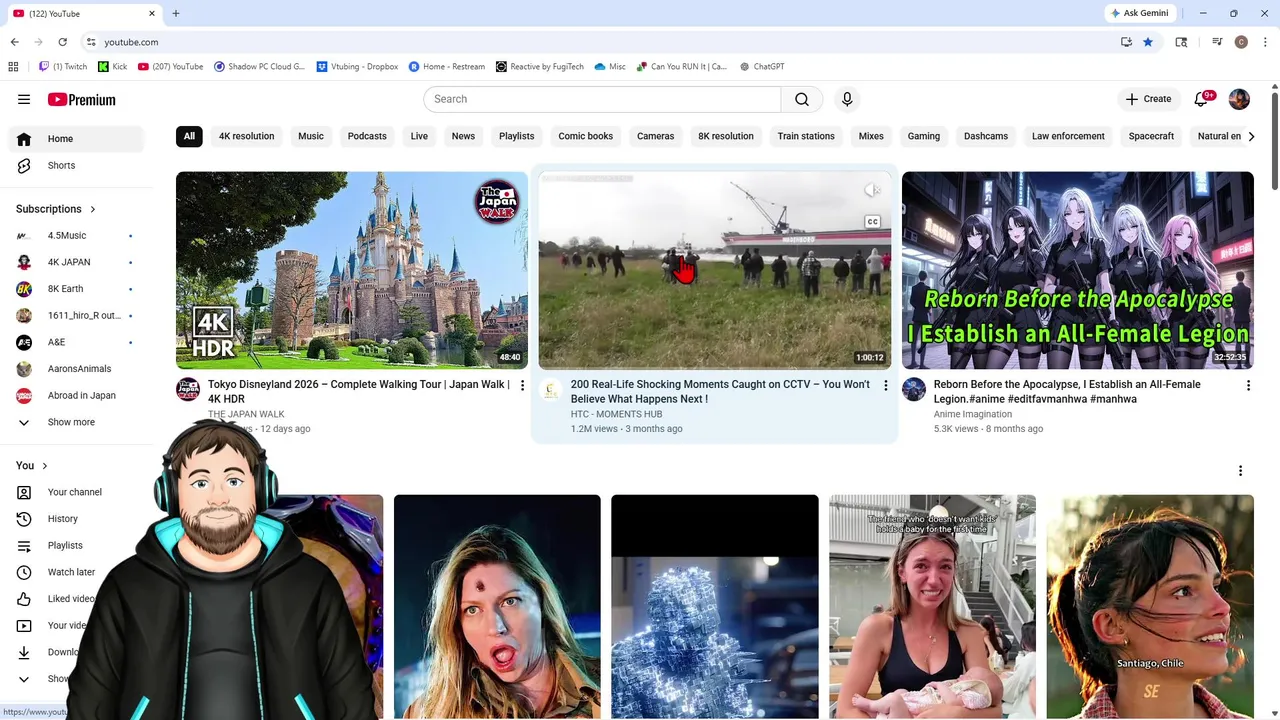1280x720 pixels.
Task: Open the Can You RUN It bookmark
Action: point(681,67)
